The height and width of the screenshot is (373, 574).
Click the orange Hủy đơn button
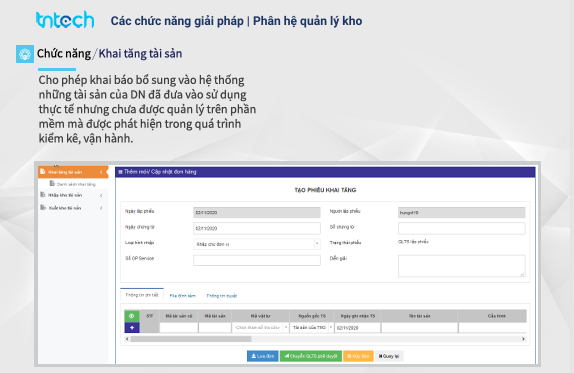358,356
